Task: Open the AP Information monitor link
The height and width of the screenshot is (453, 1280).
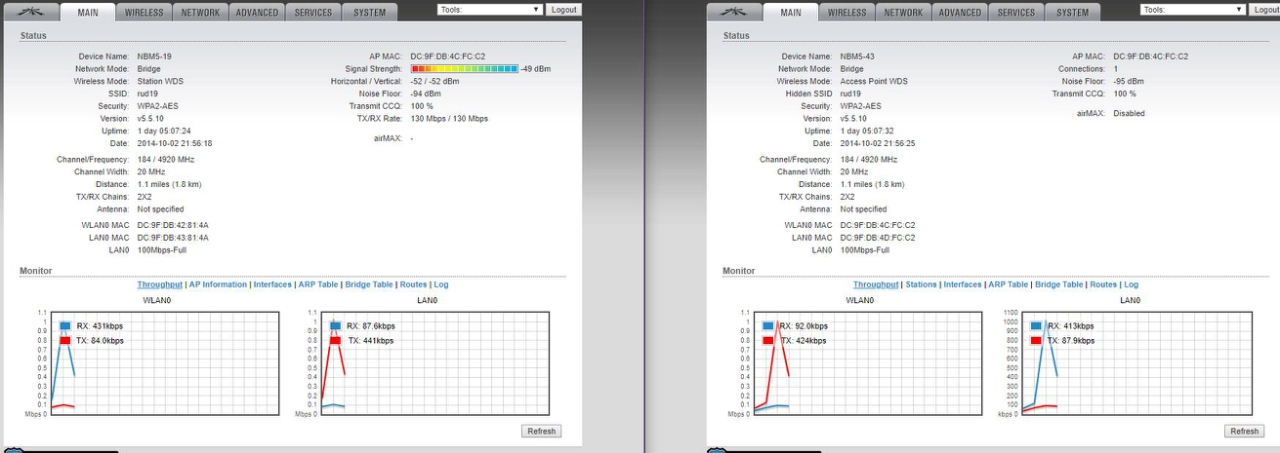Action: point(218,285)
